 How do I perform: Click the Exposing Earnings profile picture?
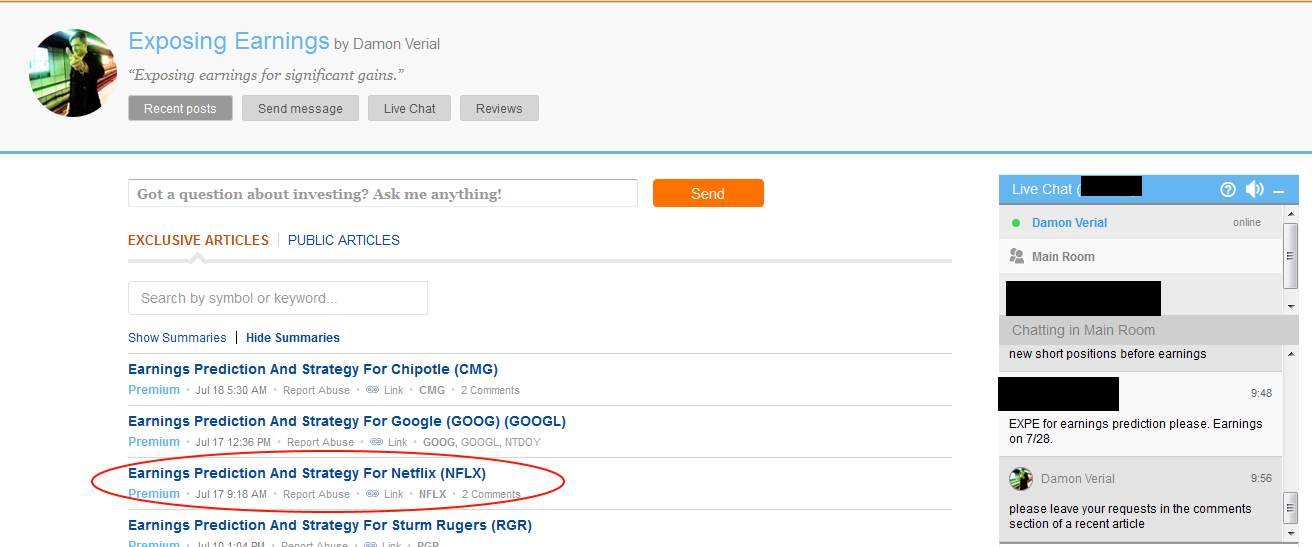coord(74,73)
